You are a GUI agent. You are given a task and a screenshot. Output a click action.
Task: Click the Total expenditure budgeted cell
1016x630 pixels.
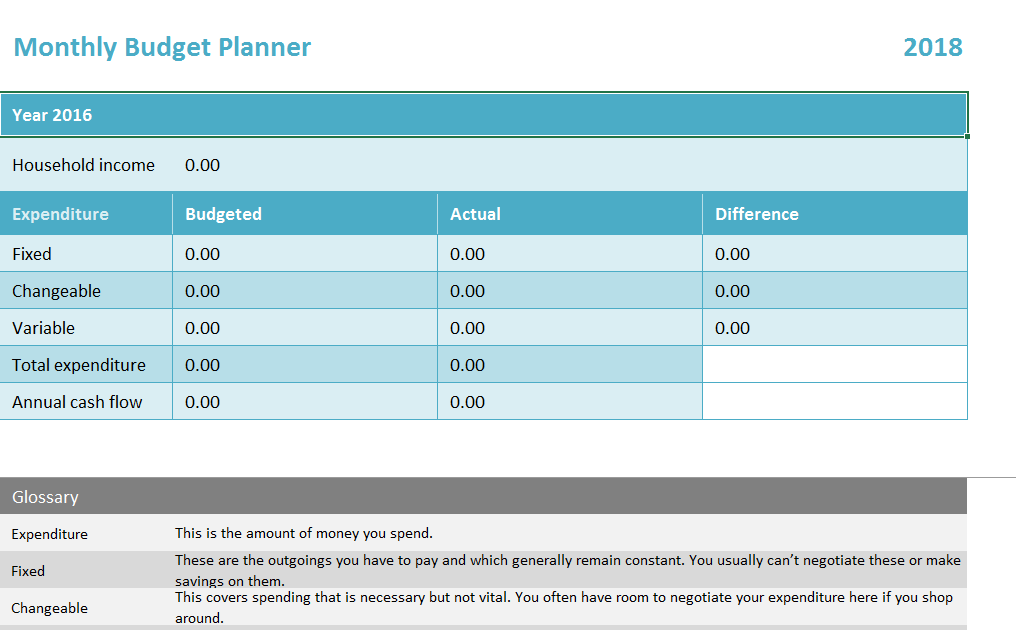[x=305, y=364]
